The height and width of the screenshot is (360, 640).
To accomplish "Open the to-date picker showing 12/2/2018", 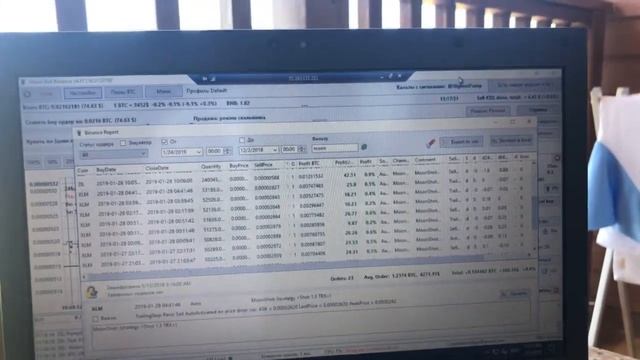I will pyautogui.click(x=259, y=150).
